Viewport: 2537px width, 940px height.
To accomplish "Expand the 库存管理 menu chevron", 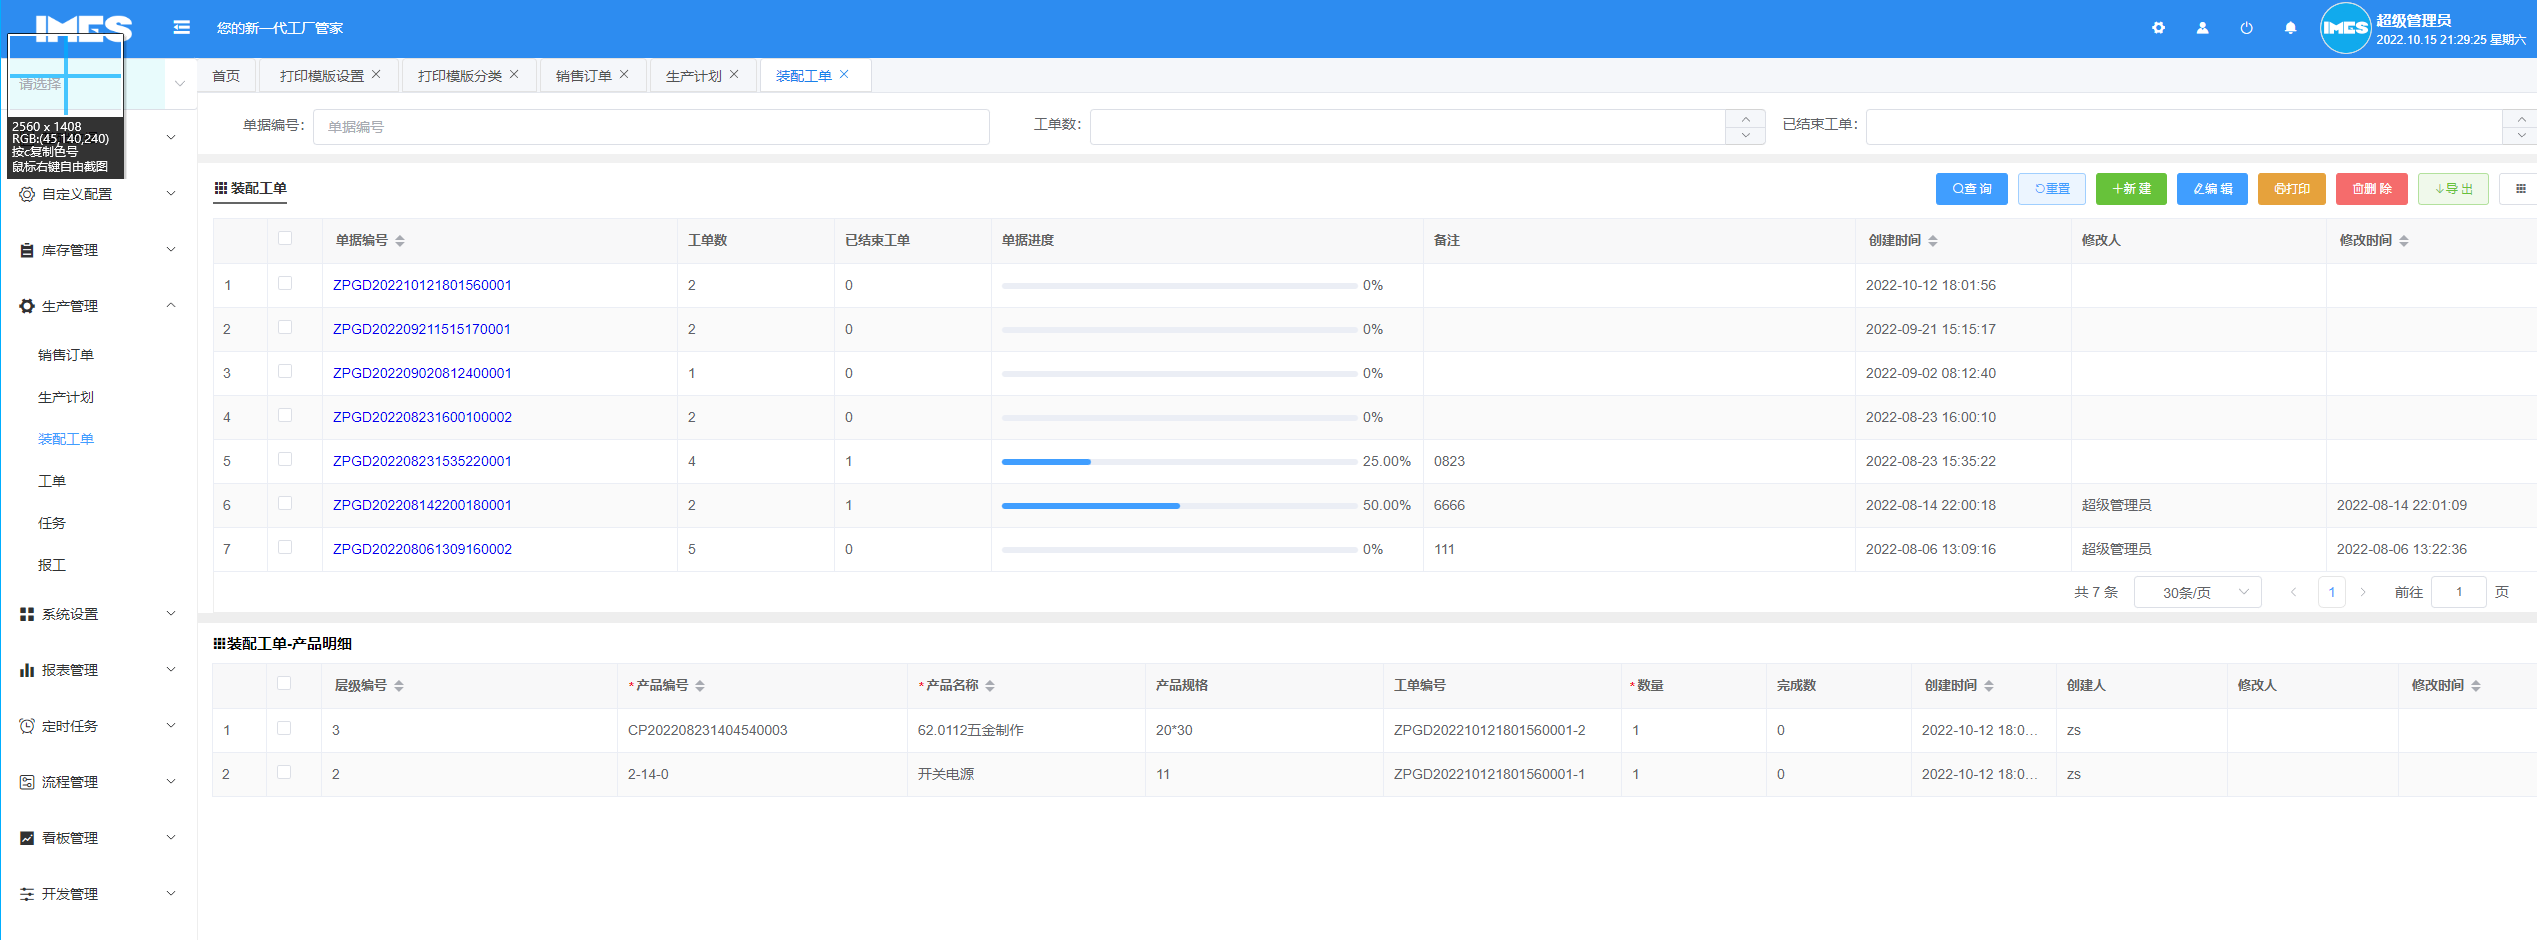I will coord(171,249).
